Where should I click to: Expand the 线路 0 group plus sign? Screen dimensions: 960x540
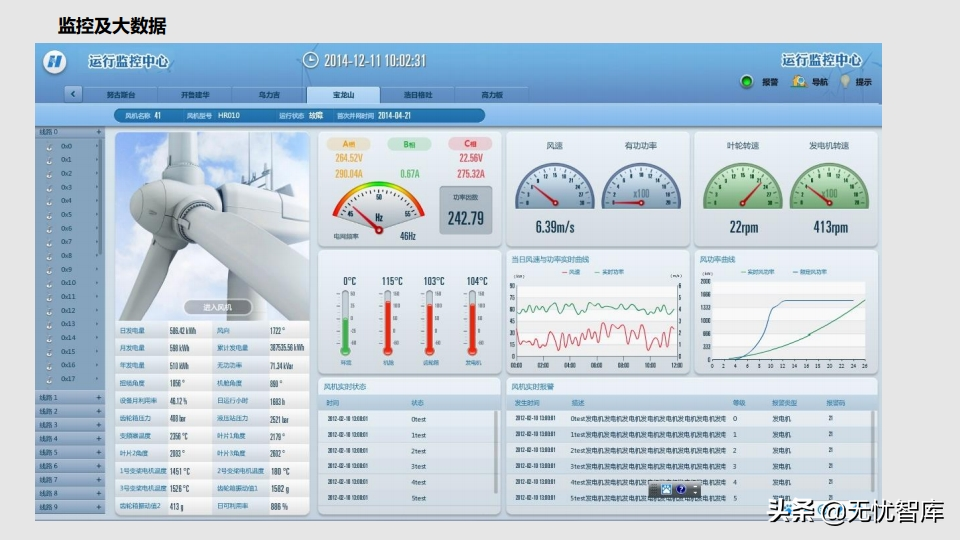(x=99, y=132)
